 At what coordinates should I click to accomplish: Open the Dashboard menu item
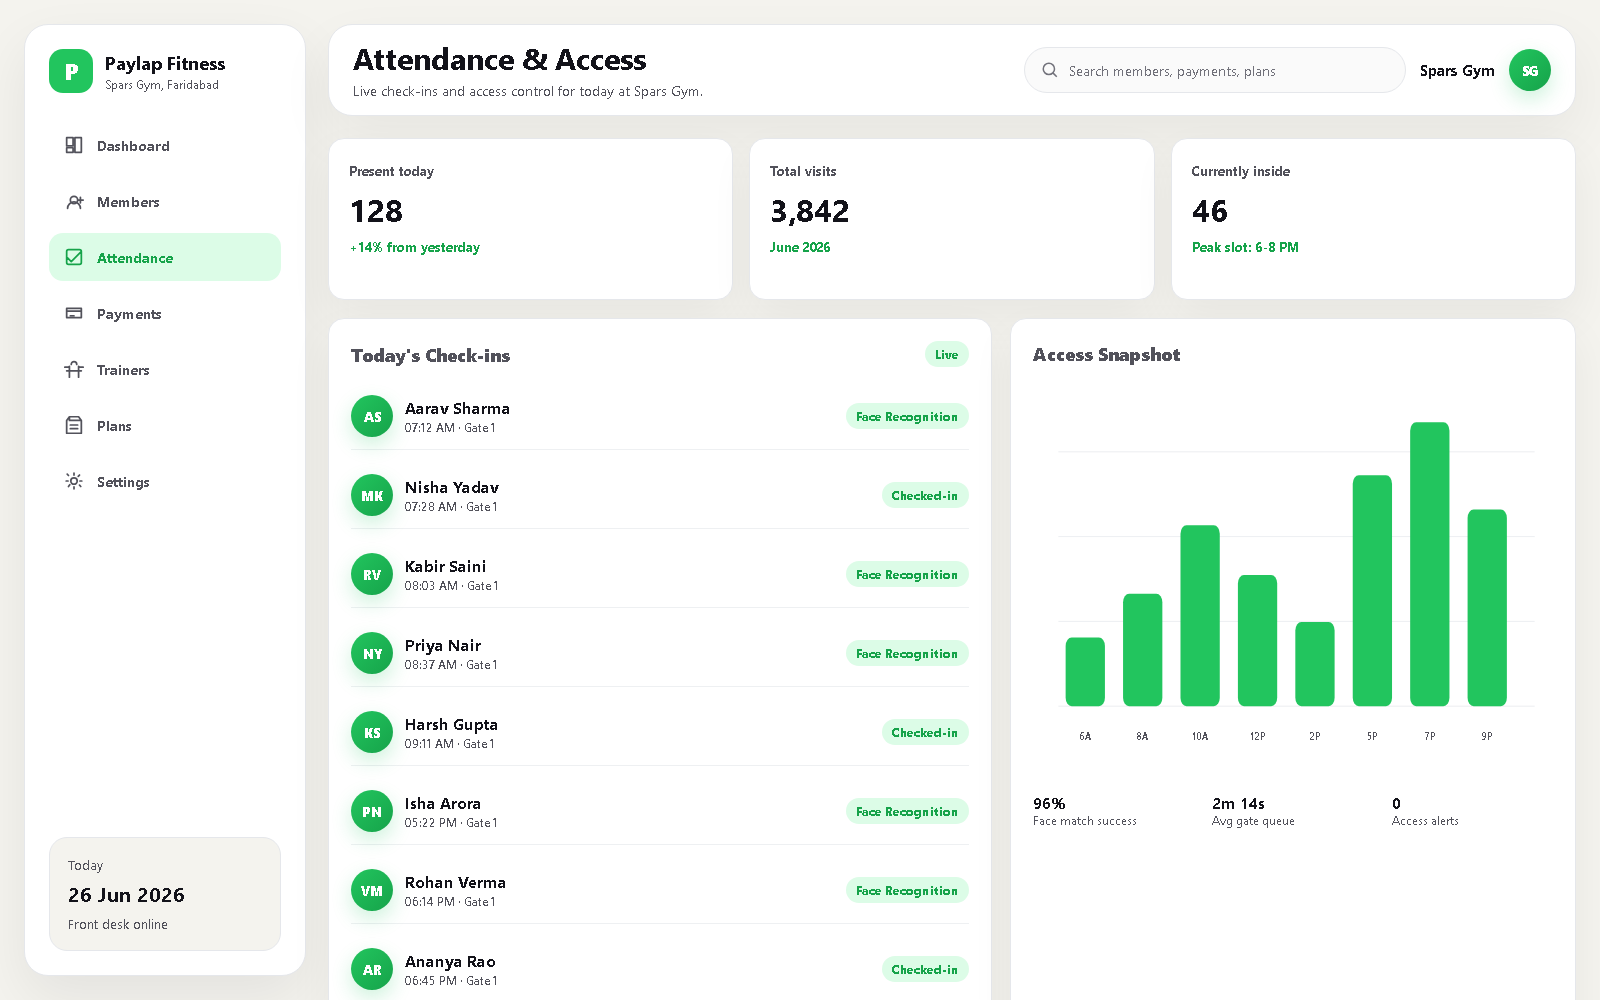click(165, 145)
